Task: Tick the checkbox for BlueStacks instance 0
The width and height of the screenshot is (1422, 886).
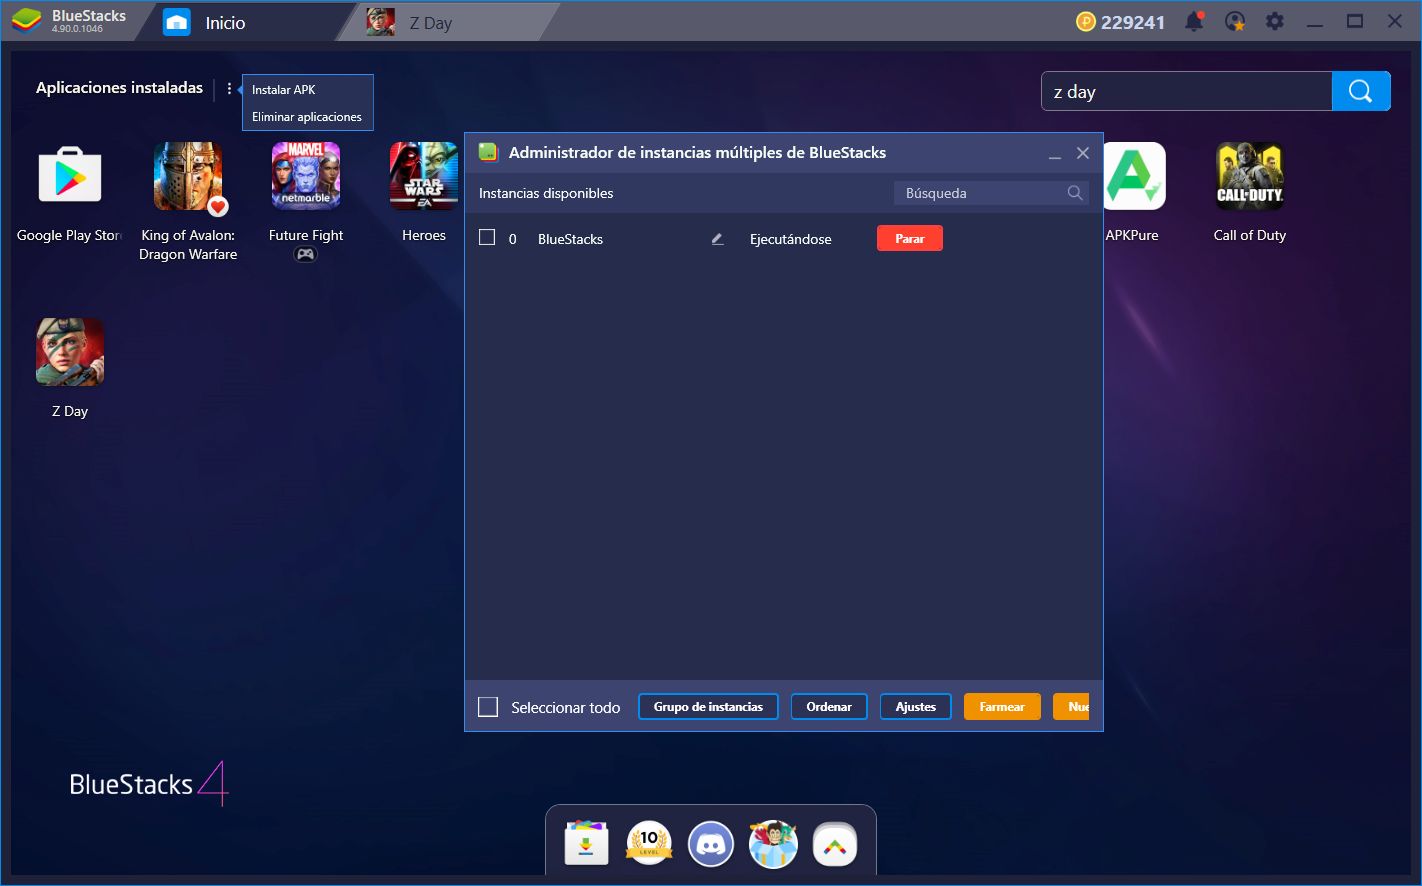Action: click(x=487, y=238)
